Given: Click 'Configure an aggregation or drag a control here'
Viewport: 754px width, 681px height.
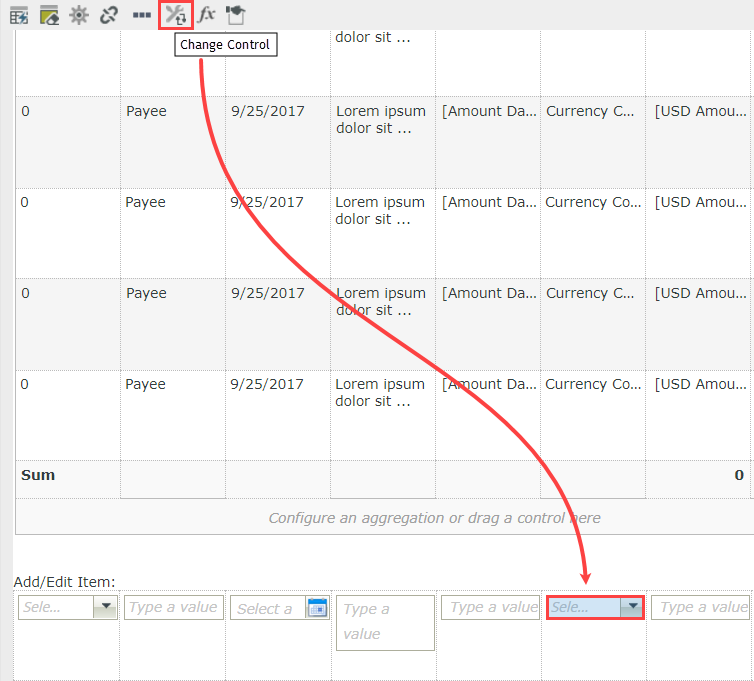Looking at the screenshot, I should click(x=435, y=518).
